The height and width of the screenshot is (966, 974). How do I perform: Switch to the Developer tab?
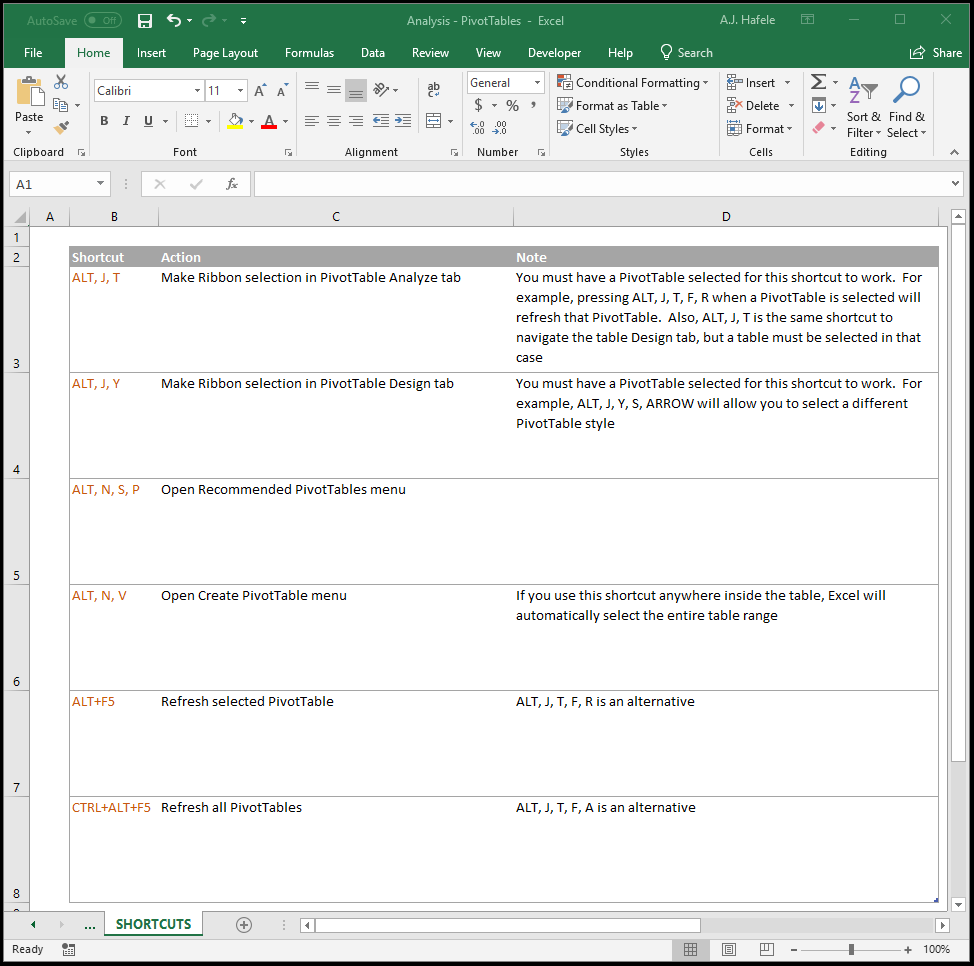[x=554, y=53]
